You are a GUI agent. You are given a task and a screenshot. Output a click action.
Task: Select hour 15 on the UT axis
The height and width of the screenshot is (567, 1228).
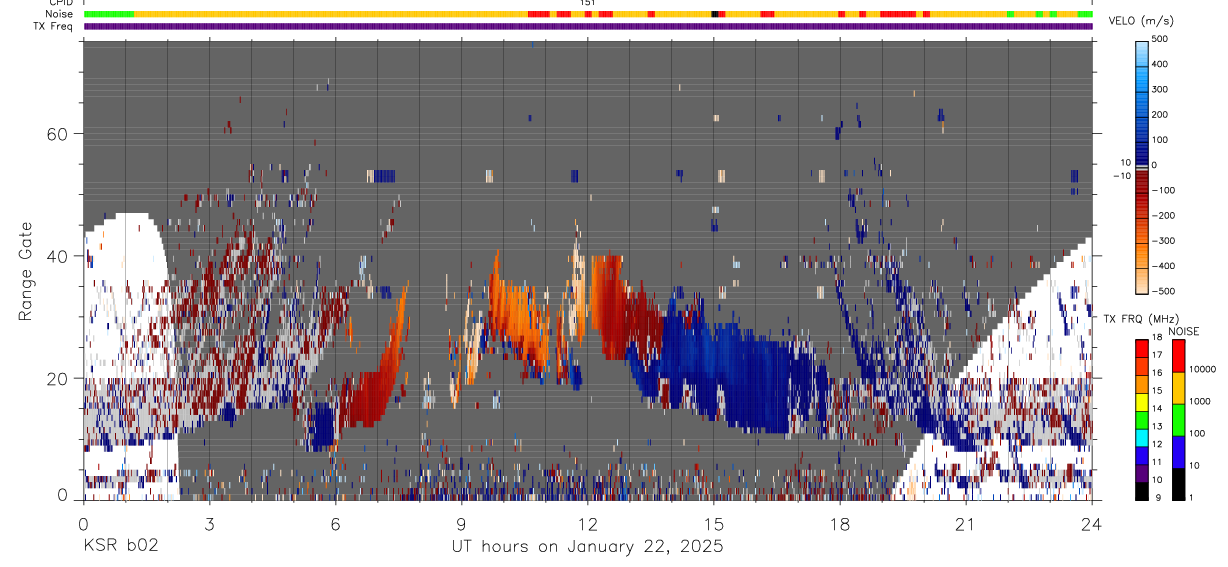[x=714, y=523]
